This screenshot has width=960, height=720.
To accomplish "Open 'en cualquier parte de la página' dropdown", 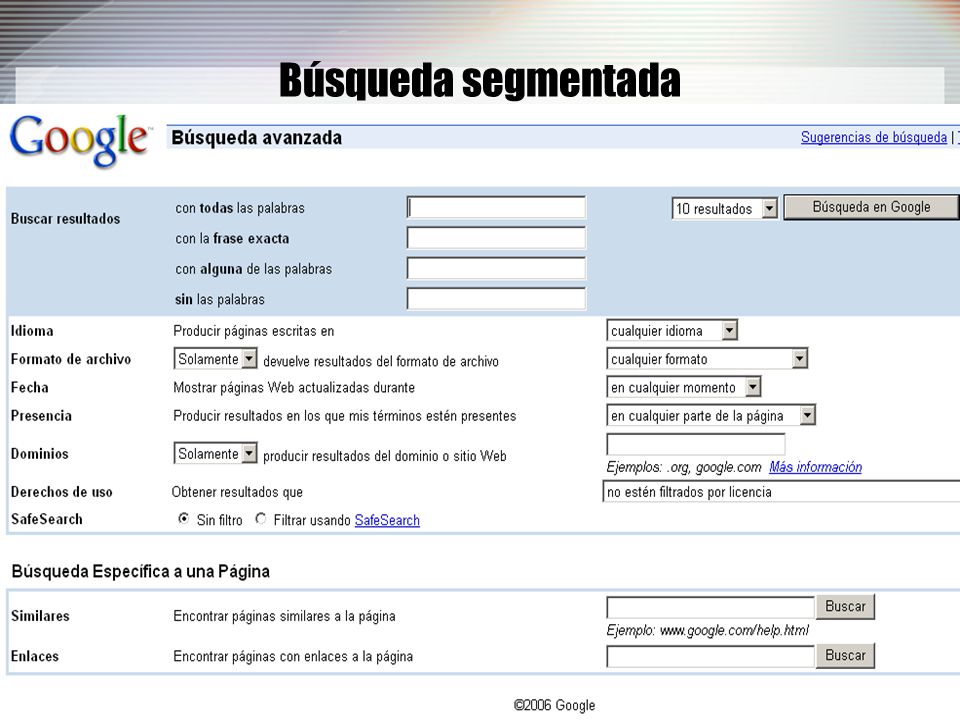I will pyautogui.click(x=711, y=415).
